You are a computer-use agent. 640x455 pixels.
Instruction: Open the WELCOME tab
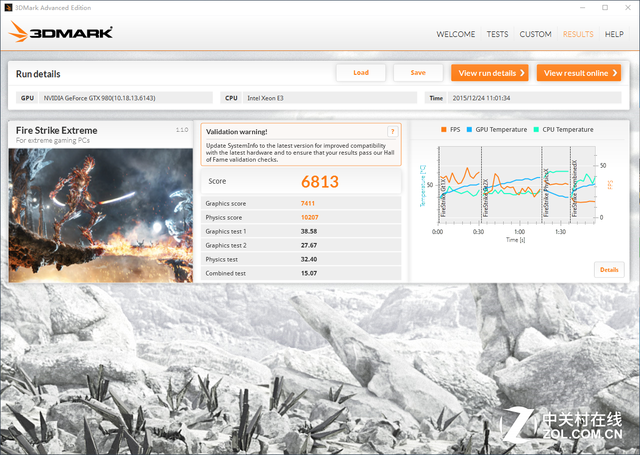(456, 34)
